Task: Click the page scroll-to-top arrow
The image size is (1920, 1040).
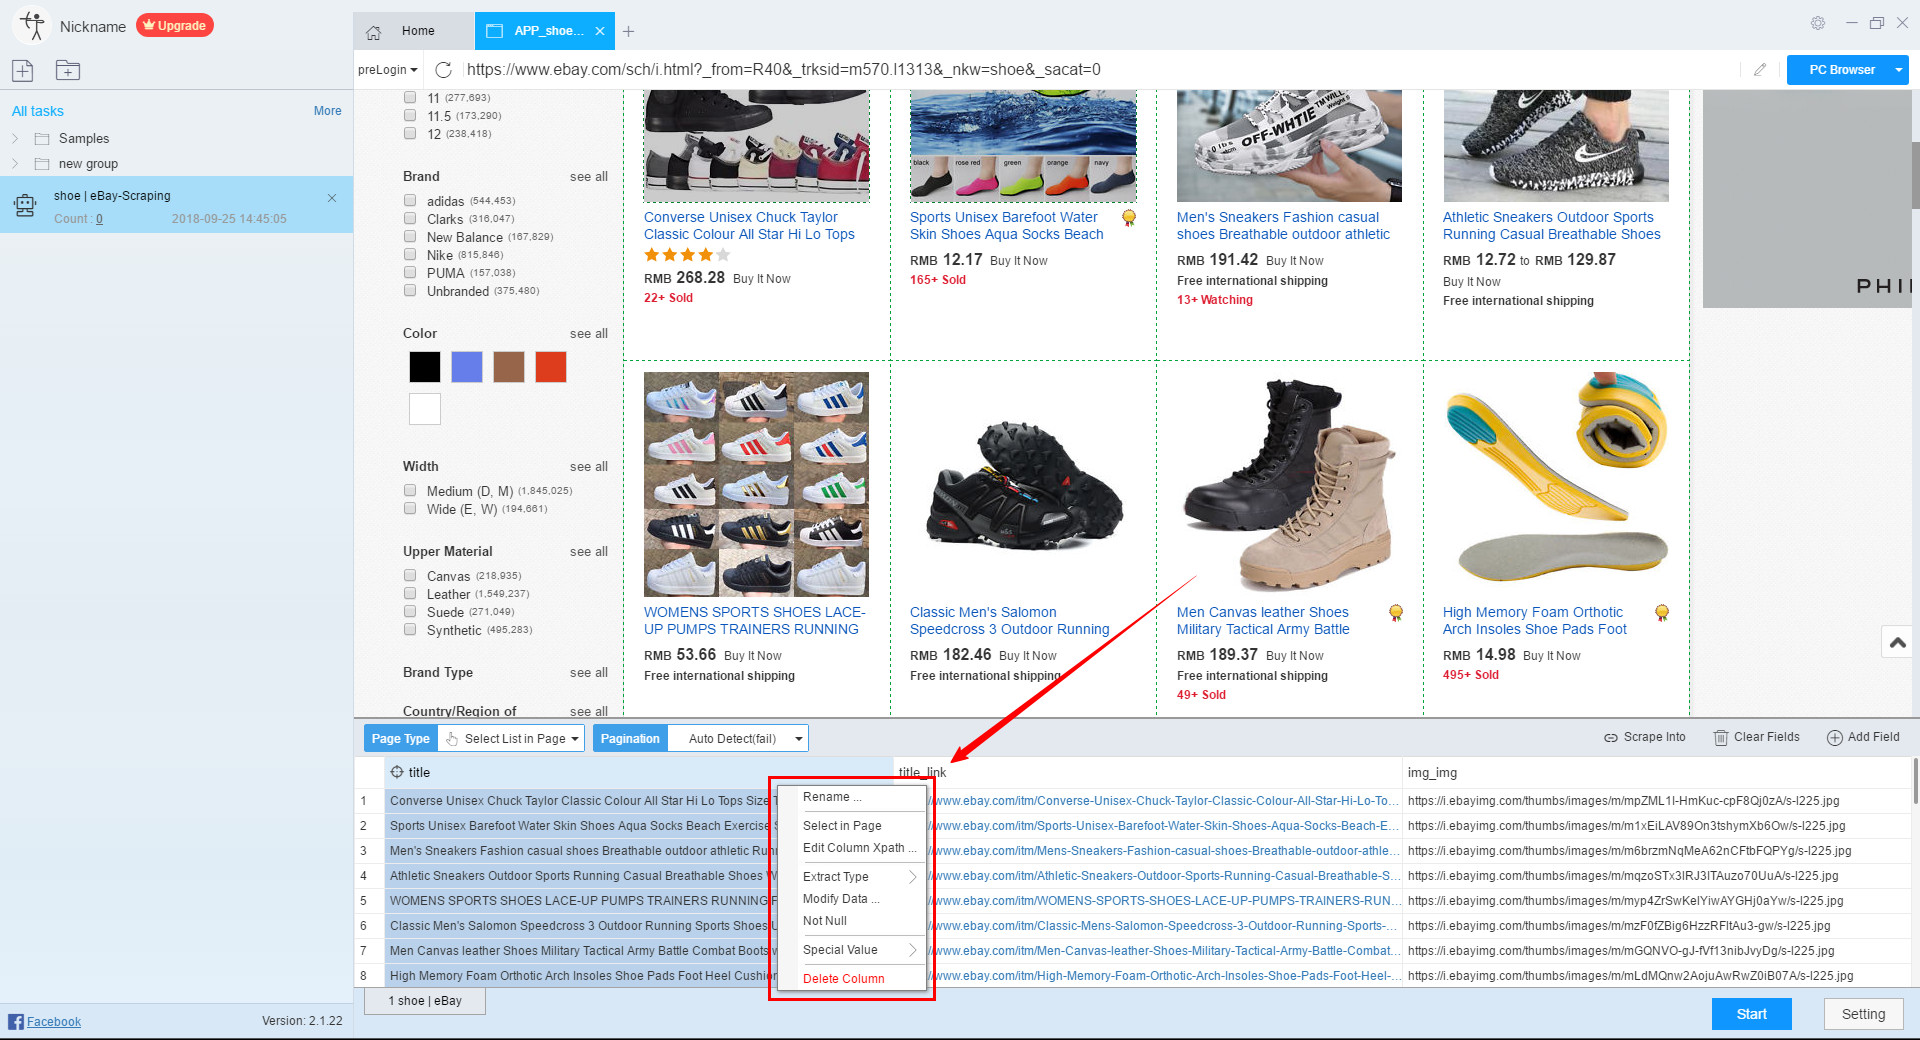Action: 1898,643
